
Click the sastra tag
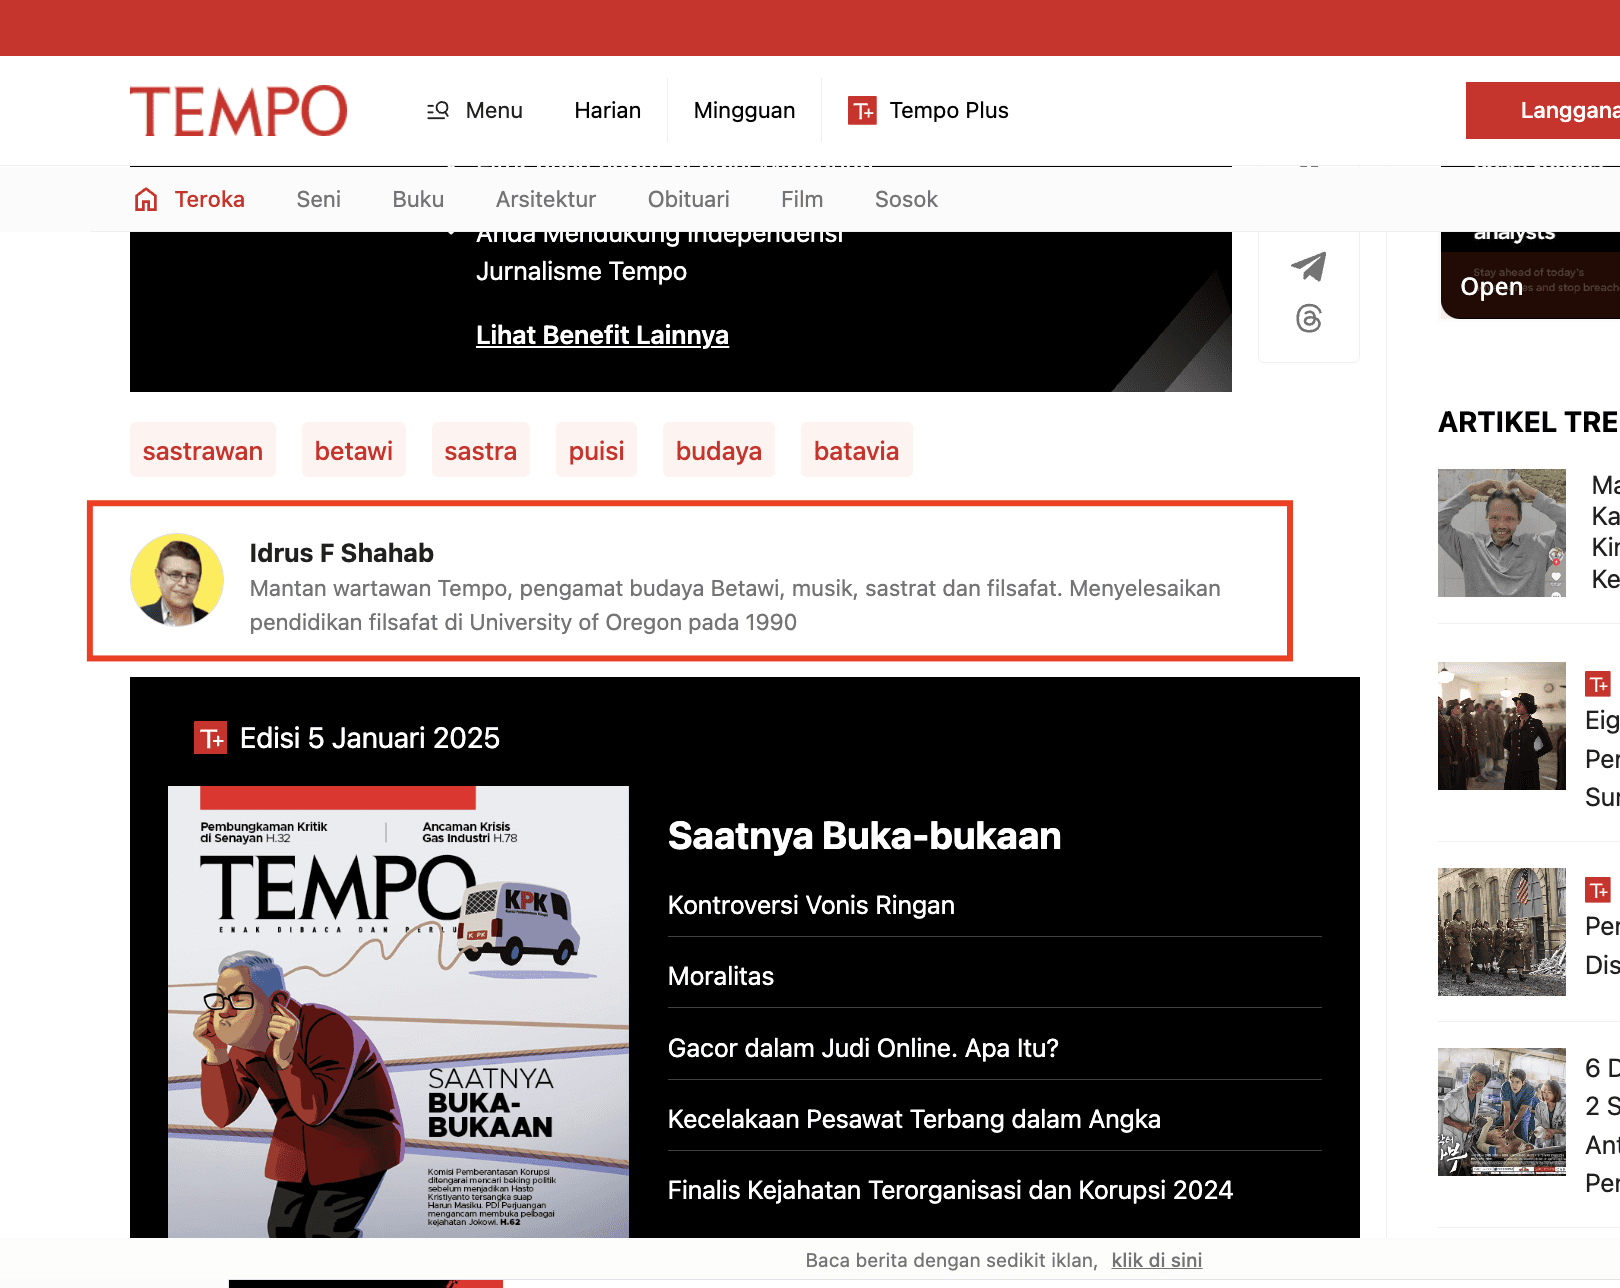[481, 450]
